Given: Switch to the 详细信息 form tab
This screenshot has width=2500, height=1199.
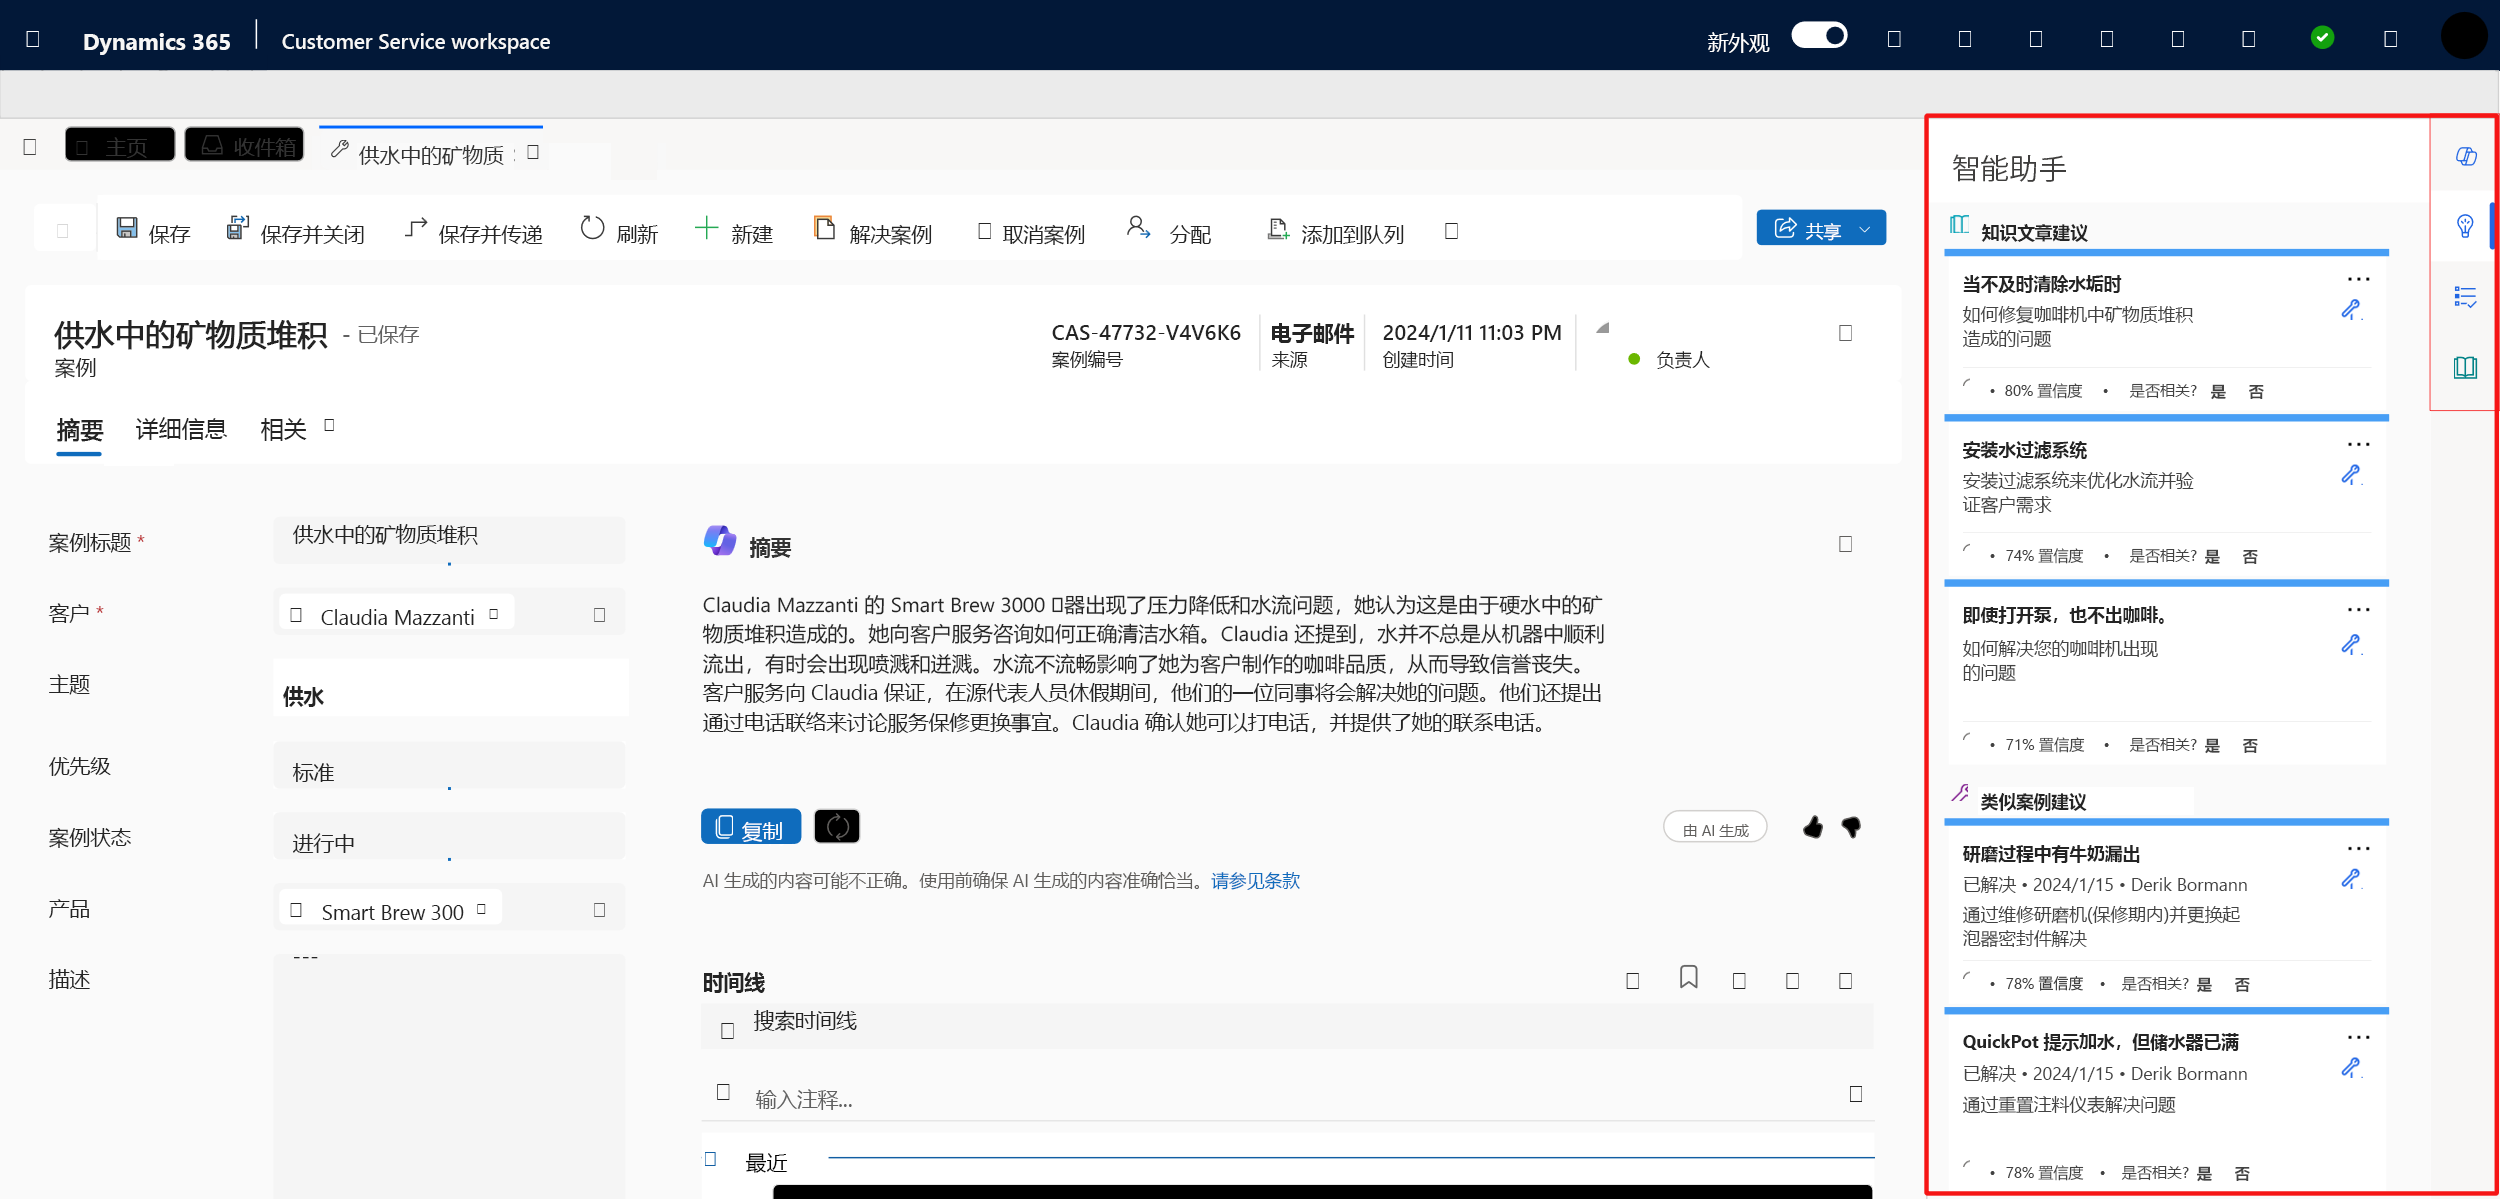Looking at the screenshot, I should click(x=181, y=430).
